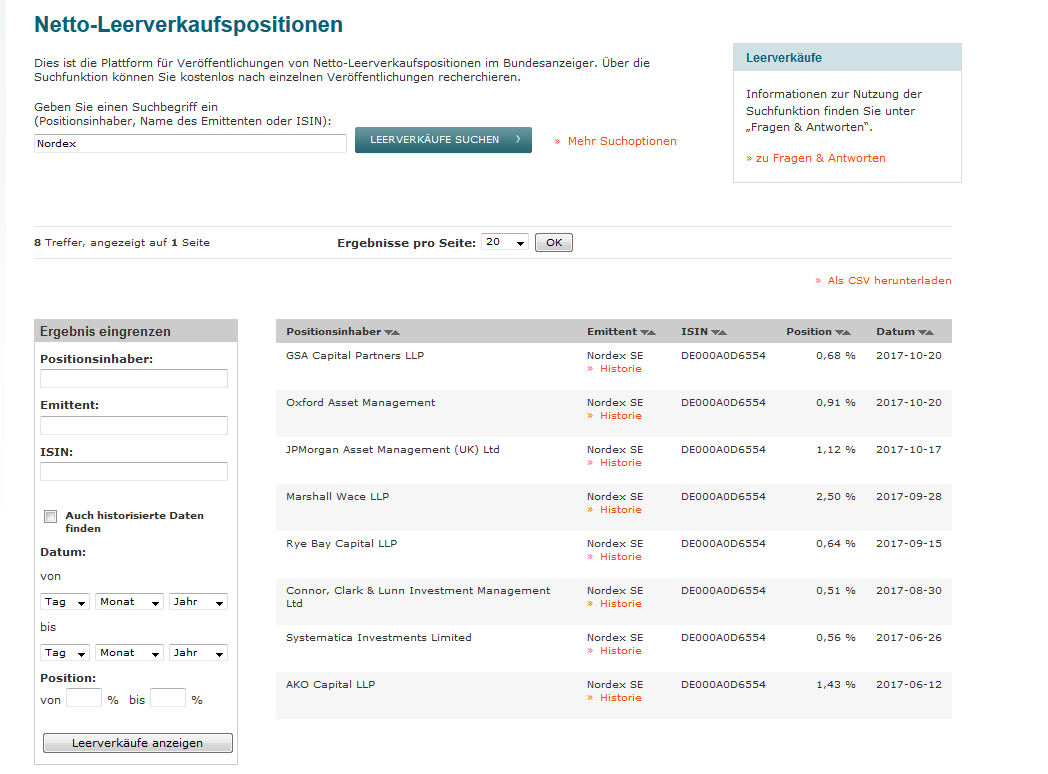
Task: Enable "Auch historisierte Daten finden" checkbox
Action: pos(50,516)
